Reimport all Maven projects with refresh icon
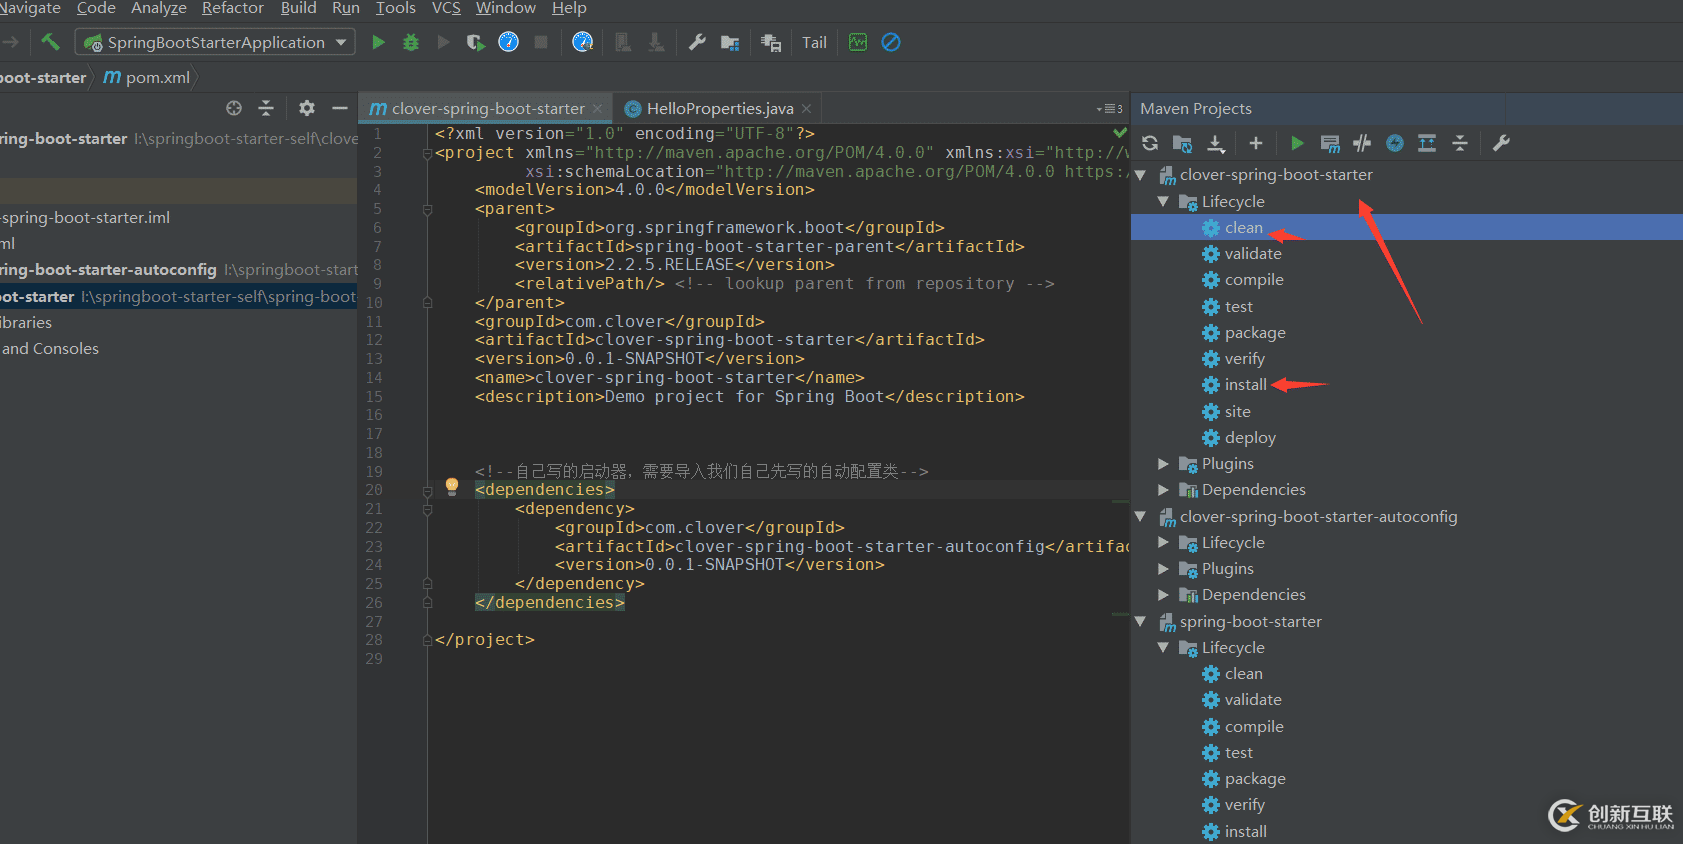This screenshot has height=844, width=1683. point(1150,143)
